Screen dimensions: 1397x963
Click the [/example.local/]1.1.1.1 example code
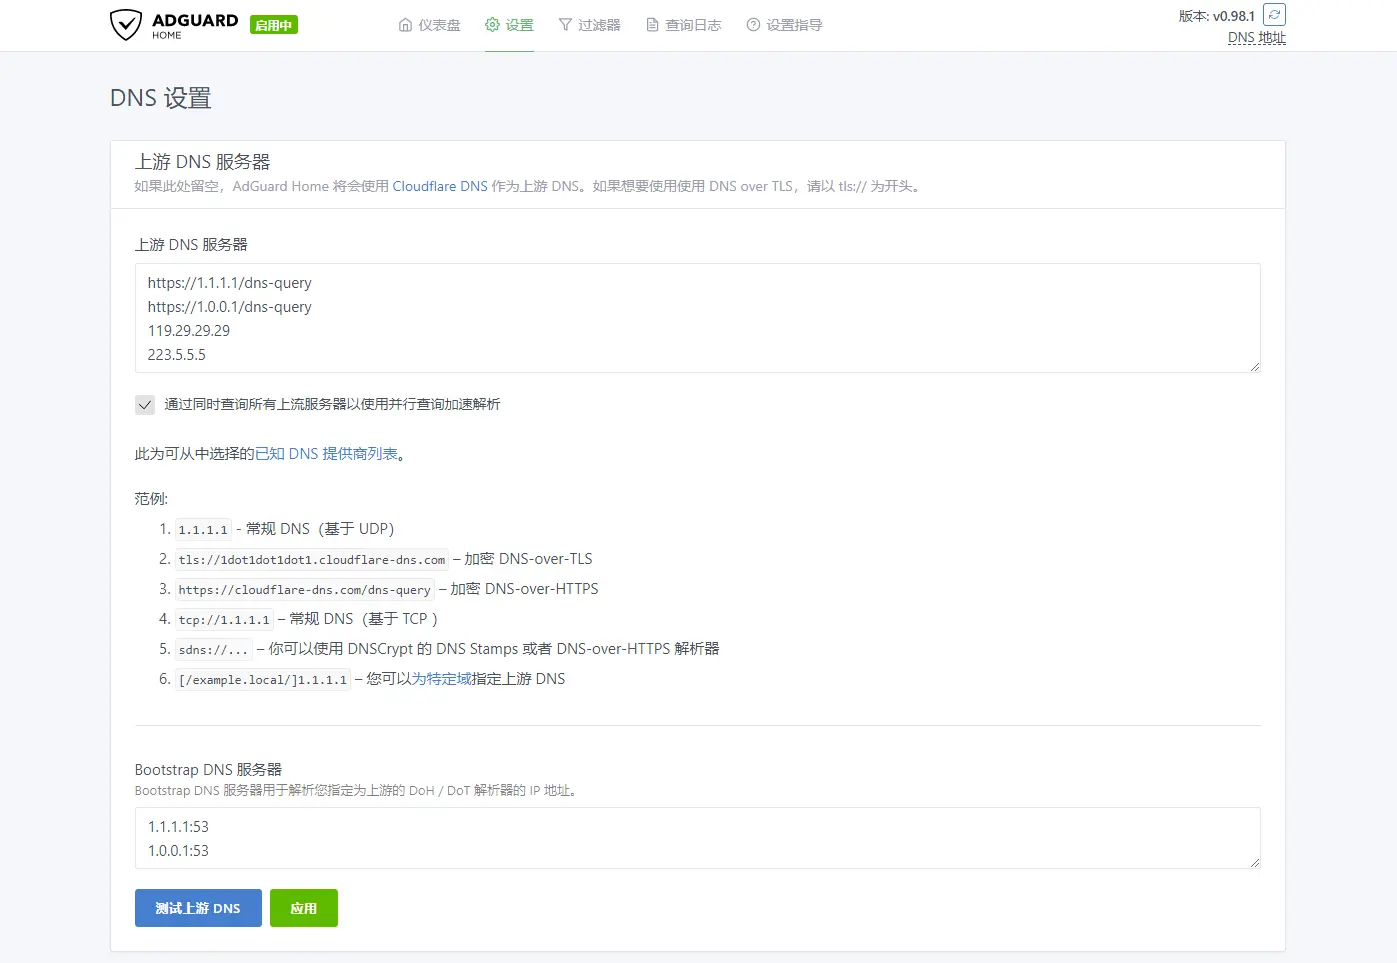[263, 680]
